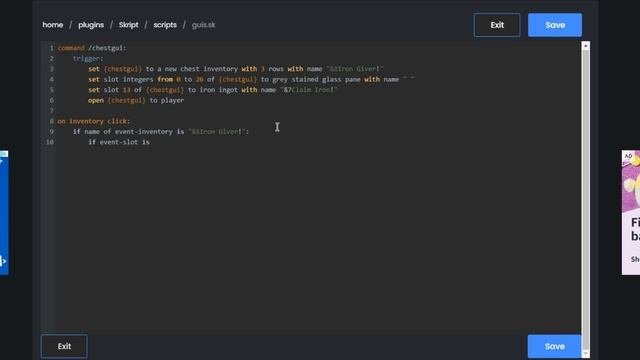The image size is (640, 360).
Task: Click the bottom Save button
Action: point(554,346)
